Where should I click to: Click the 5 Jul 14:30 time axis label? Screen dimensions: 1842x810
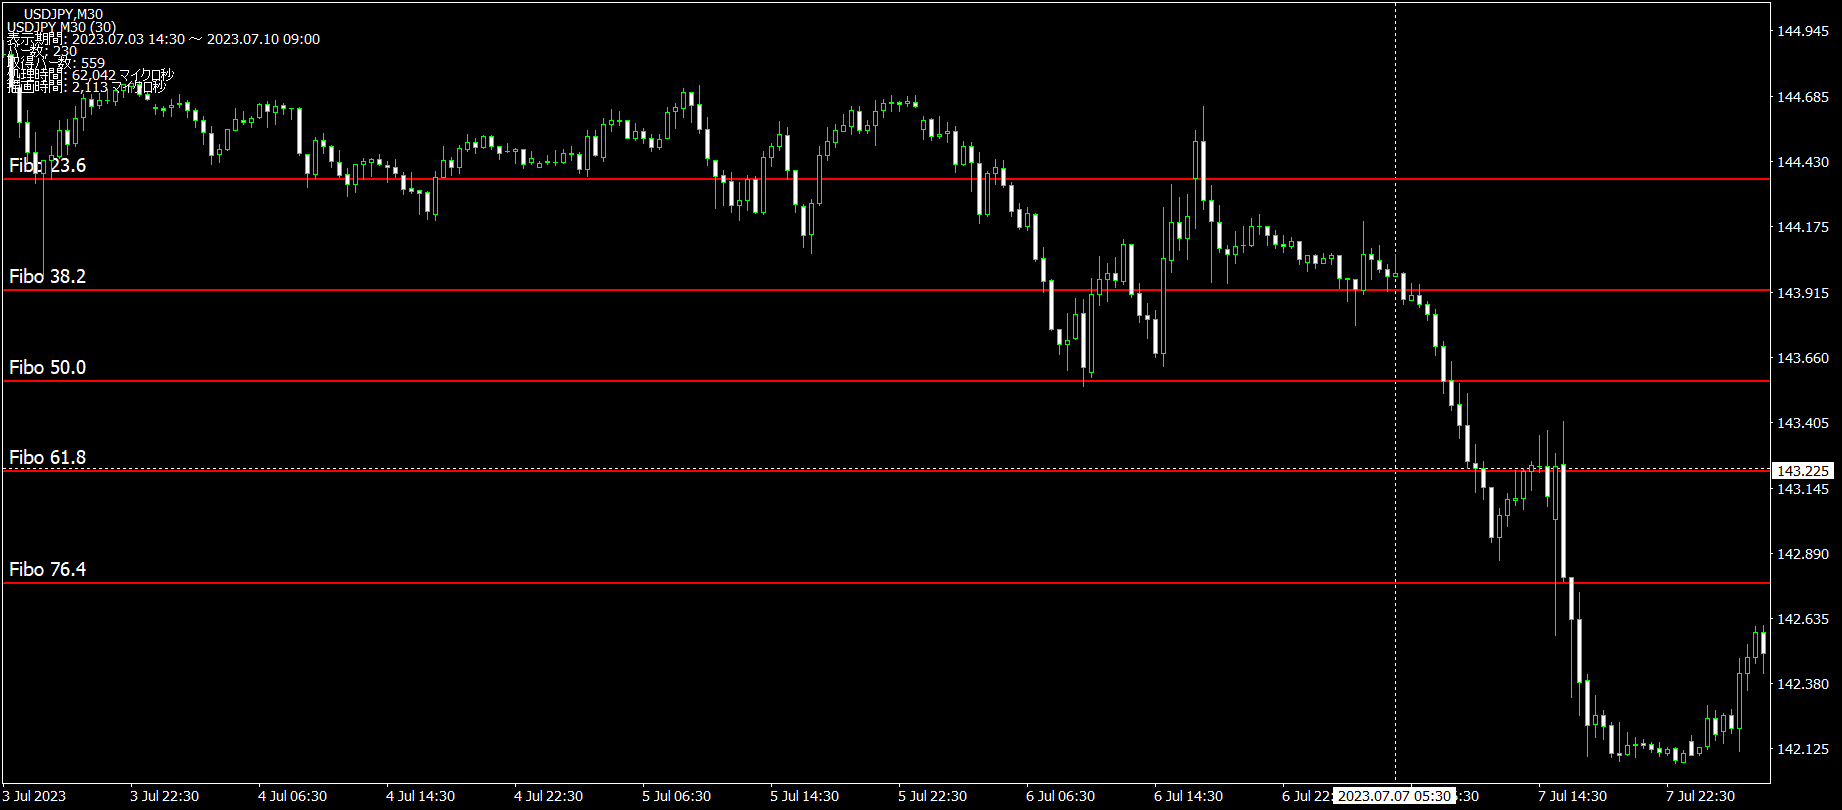(804, 796)
